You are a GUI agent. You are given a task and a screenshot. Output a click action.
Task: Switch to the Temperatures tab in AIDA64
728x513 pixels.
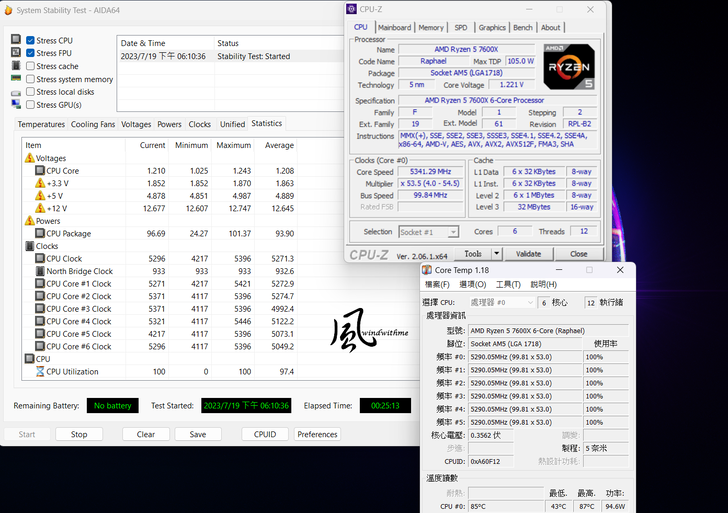click(41, 124)
